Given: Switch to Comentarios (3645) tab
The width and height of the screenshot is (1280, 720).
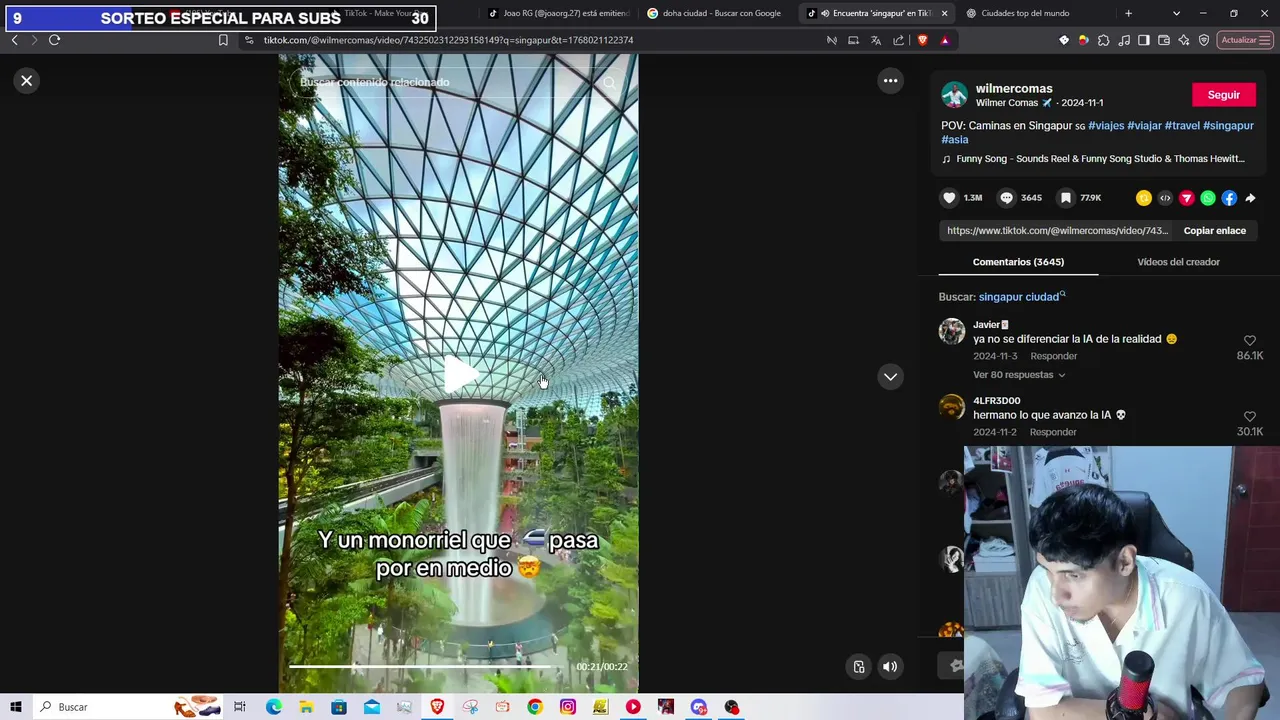Looking at the screenshot, I should point(1018,262).
